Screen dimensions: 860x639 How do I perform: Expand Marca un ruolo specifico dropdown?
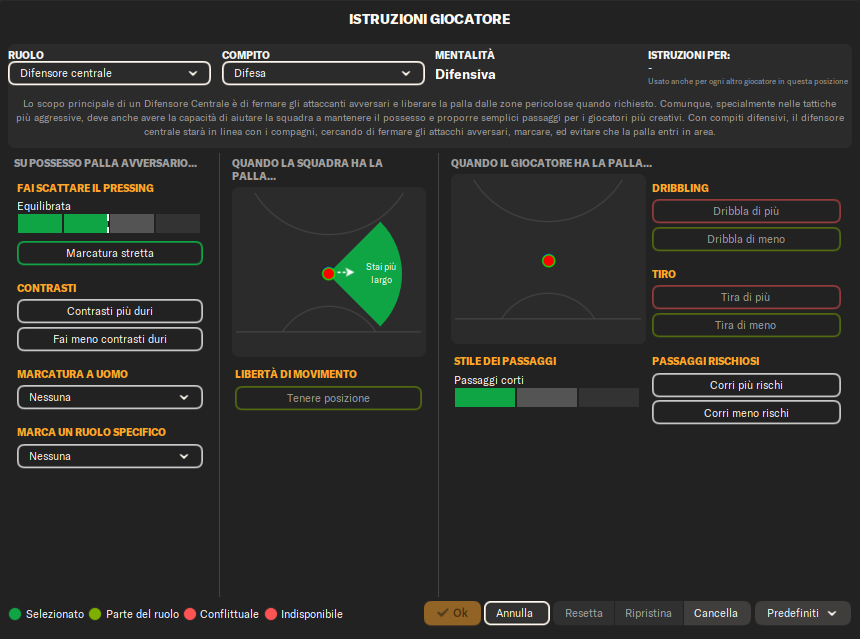pos(110,456)
